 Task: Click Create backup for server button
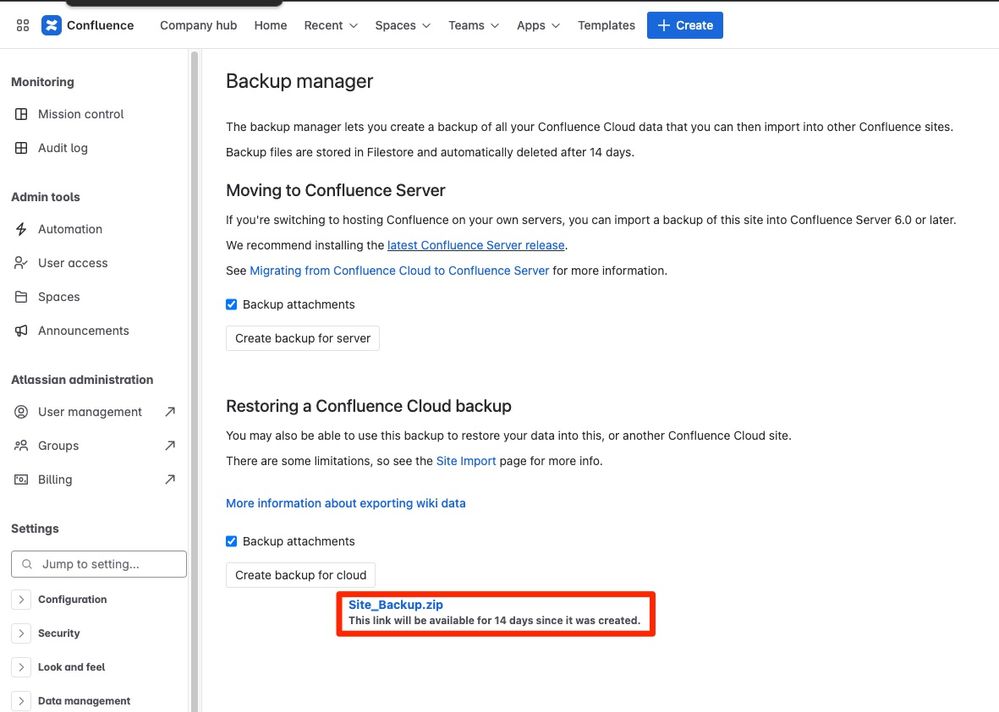click(x=303, y=338)
